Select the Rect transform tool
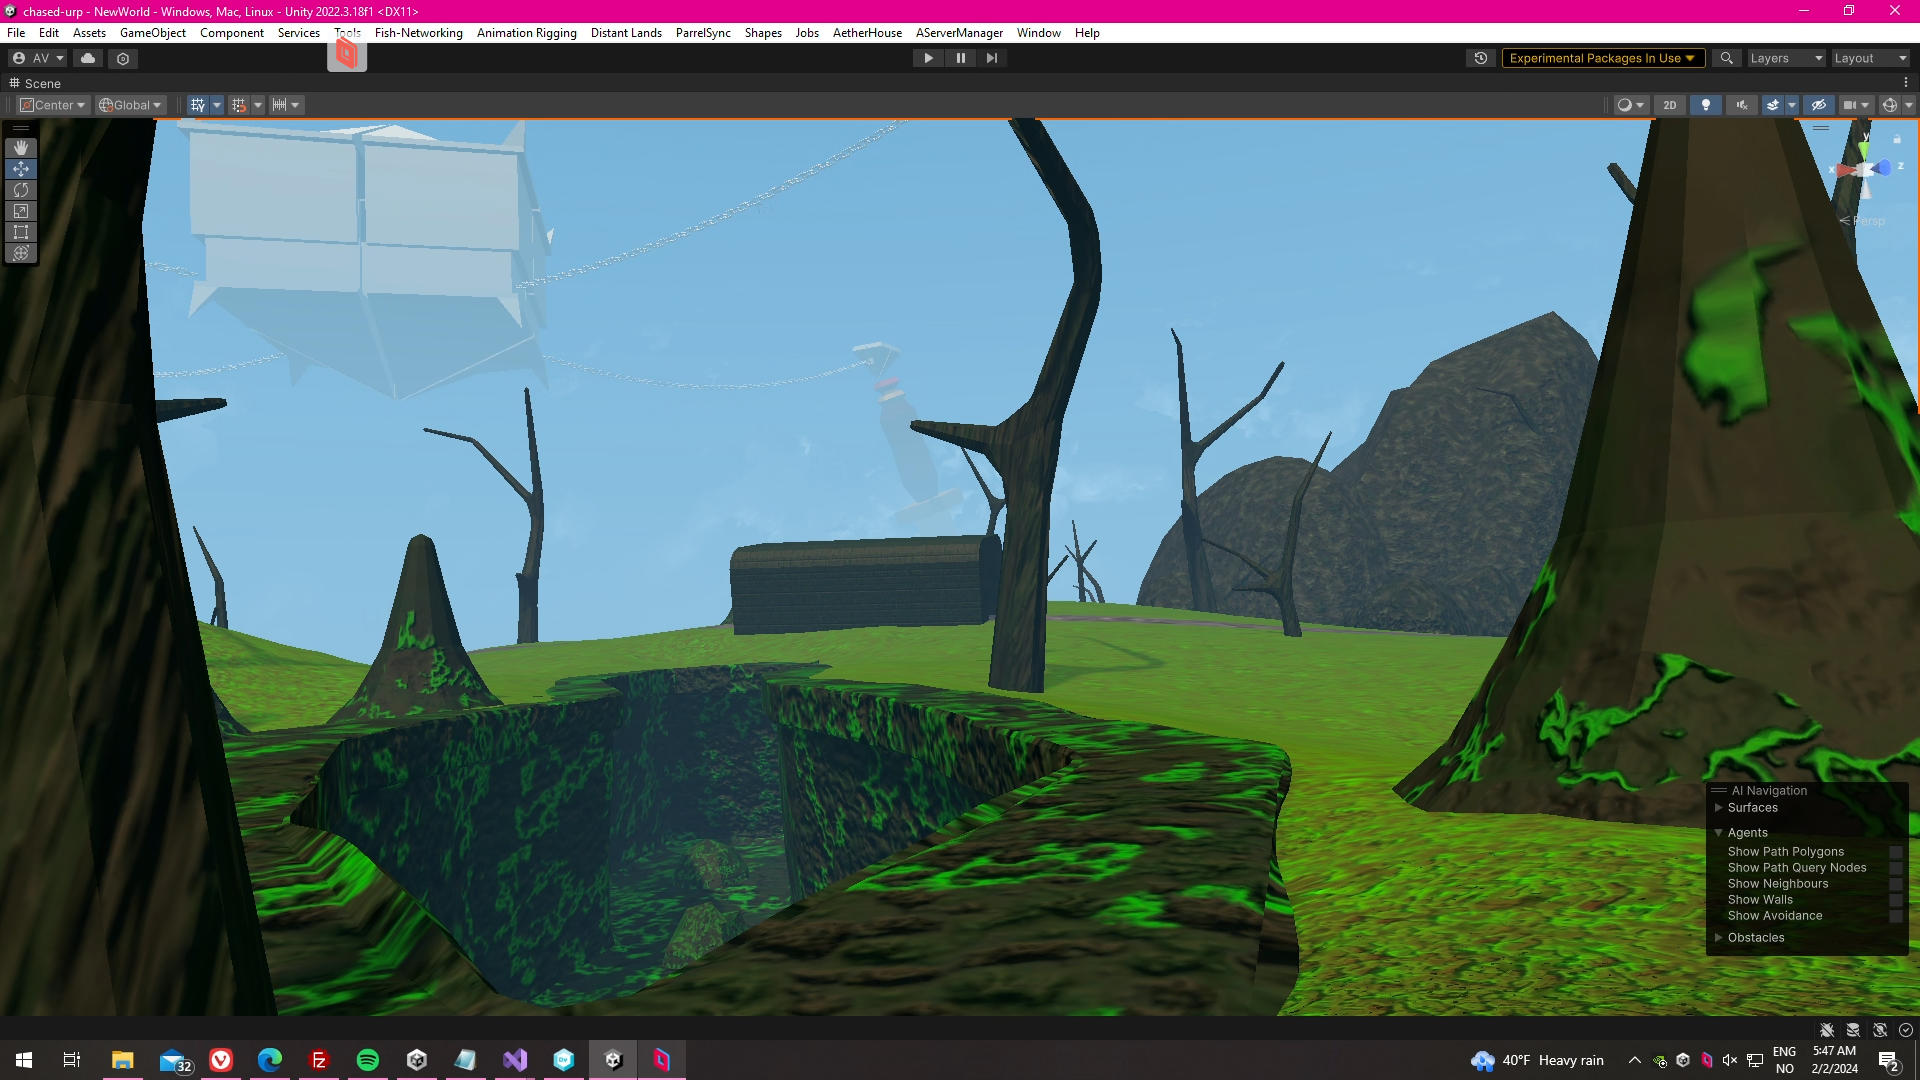The image size is (1920, 1080). 21,232
